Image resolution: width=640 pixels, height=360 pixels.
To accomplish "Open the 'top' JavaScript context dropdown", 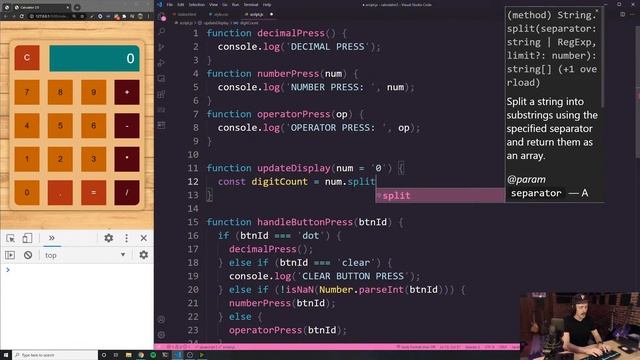I will 84,255.
